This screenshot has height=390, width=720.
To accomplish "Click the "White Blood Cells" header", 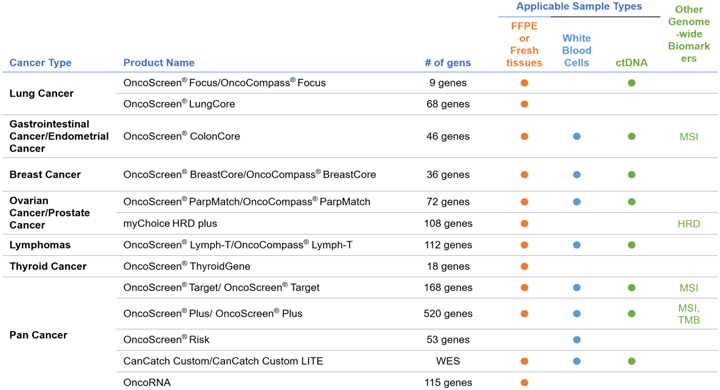I will [577, 51].
